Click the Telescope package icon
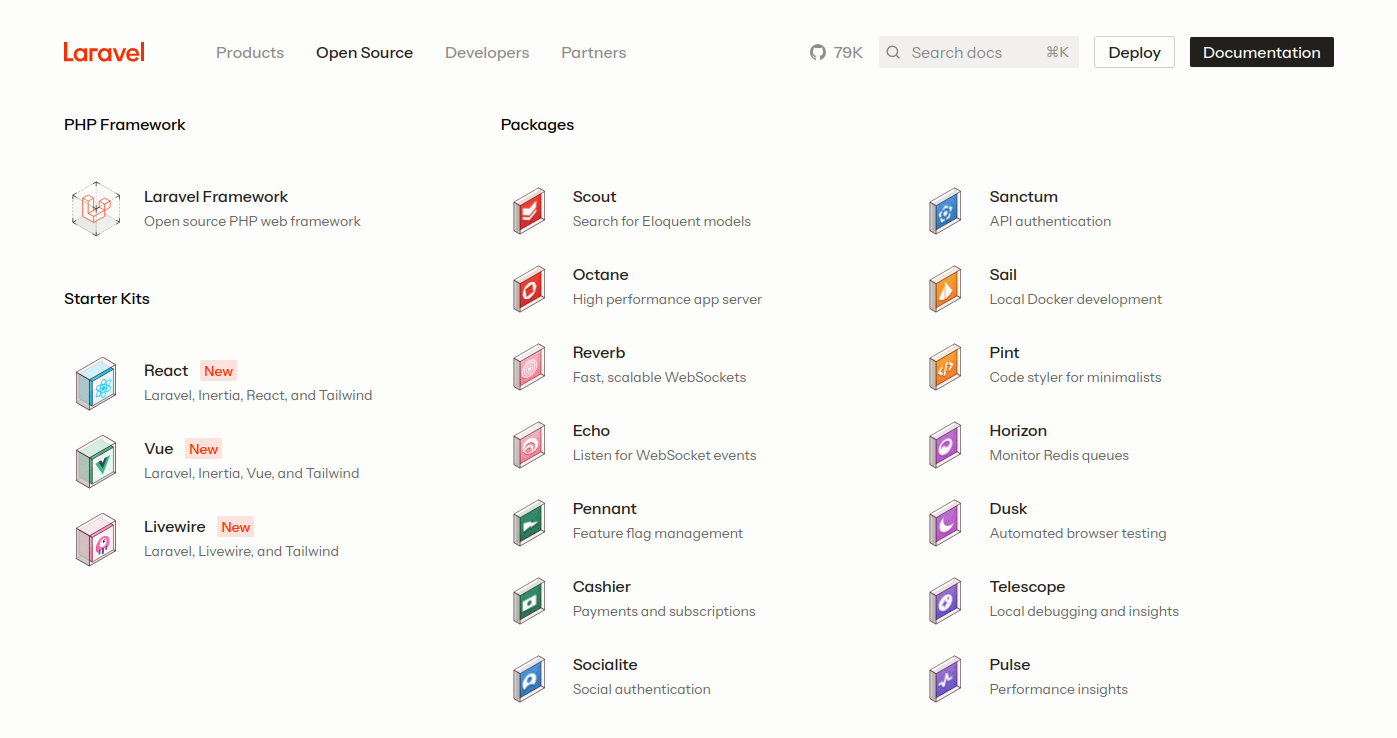Image resolution: width=1397 pixels, height=738 pixels. coord(945,600)
